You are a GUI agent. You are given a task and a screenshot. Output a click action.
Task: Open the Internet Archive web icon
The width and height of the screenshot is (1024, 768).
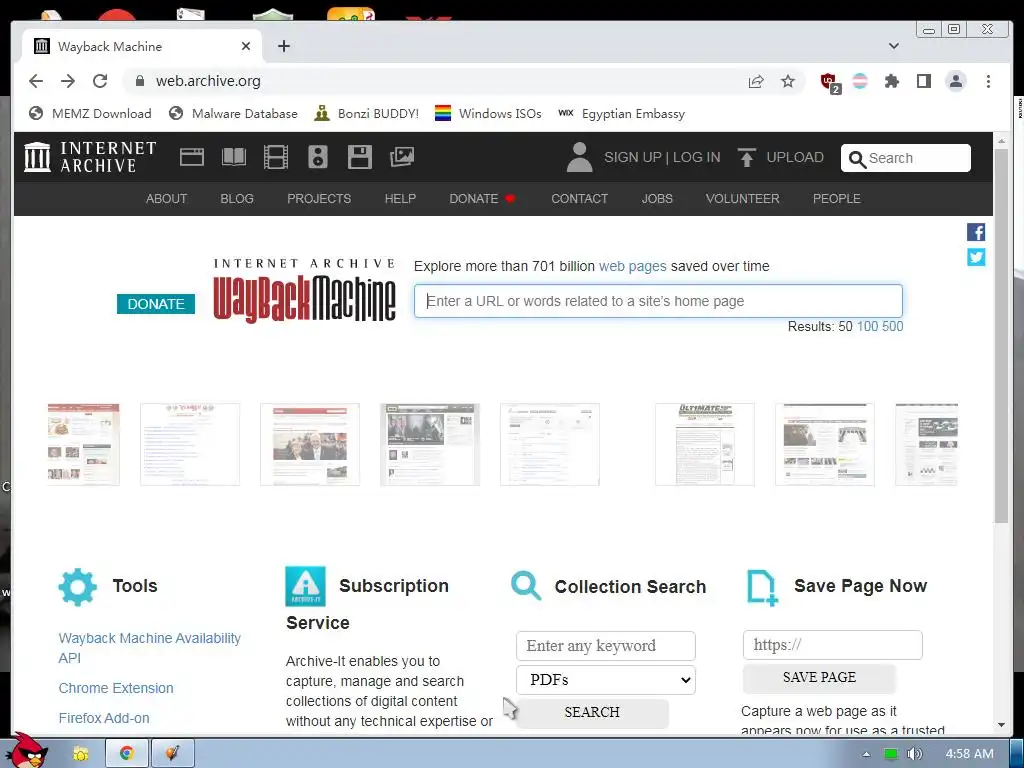pos(192,157)
